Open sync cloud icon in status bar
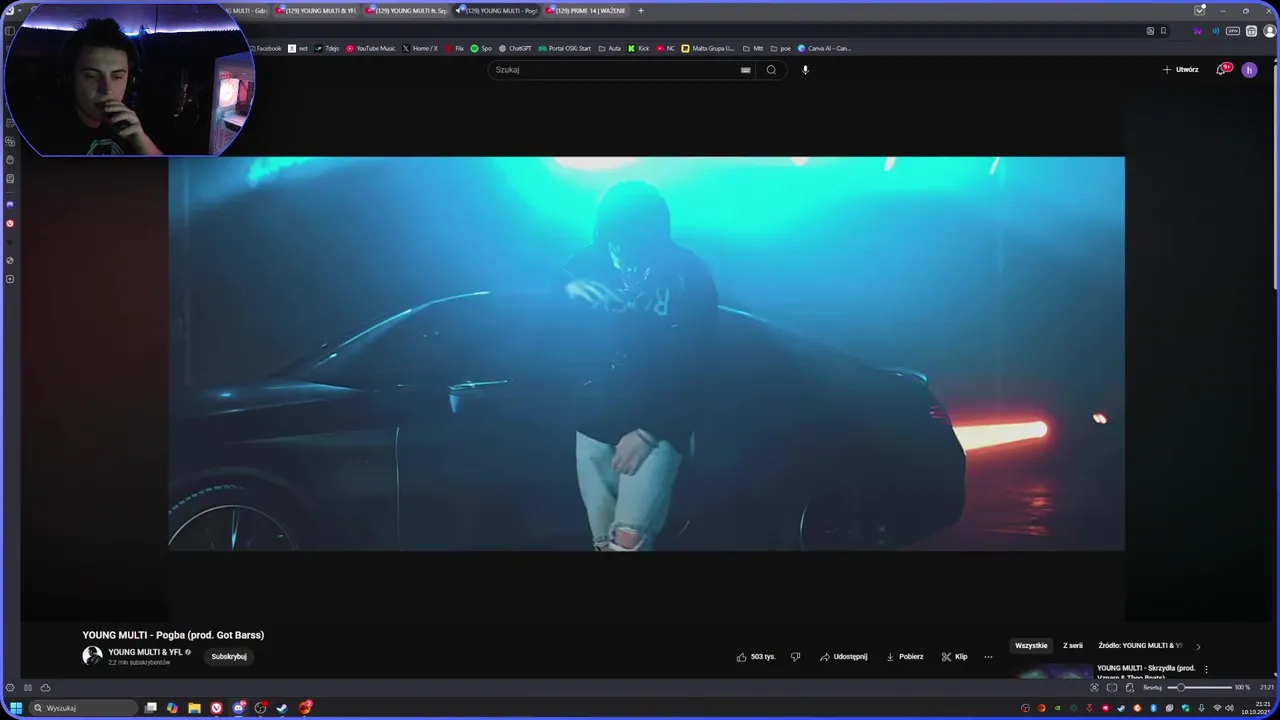Viewport: 1280px width, 720px height. pos(45,688)
